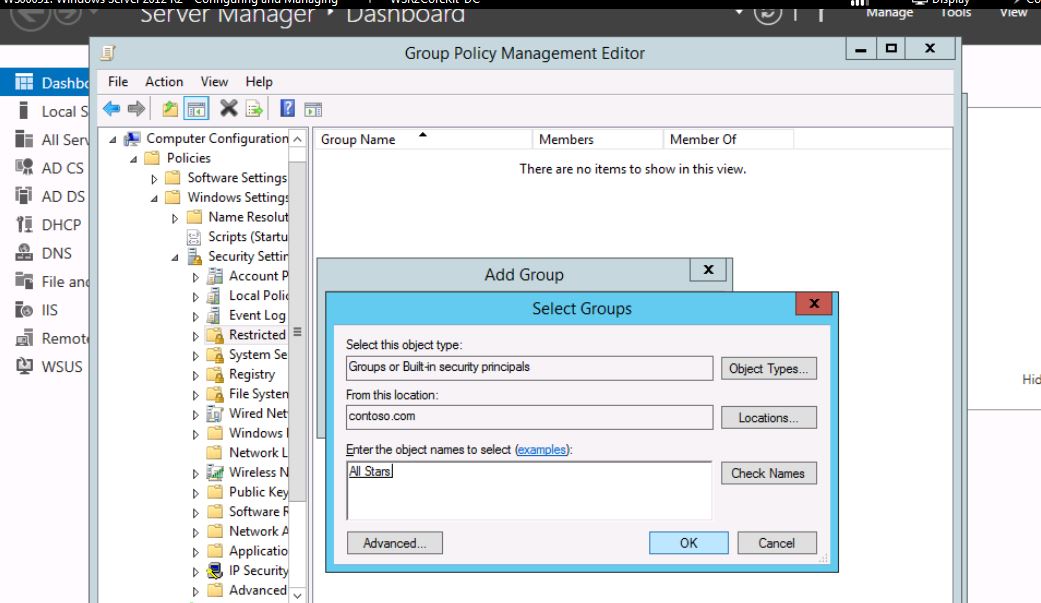Click the blue Back arrow in toolbar

coord(112,107)
